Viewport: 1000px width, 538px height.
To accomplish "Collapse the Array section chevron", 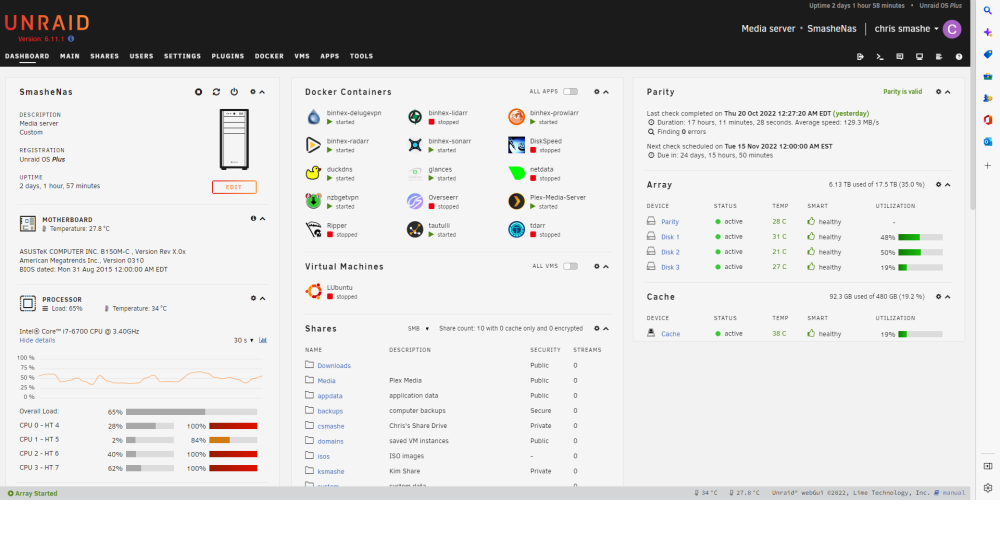I will pyautogui.click(x=948, y=185).
